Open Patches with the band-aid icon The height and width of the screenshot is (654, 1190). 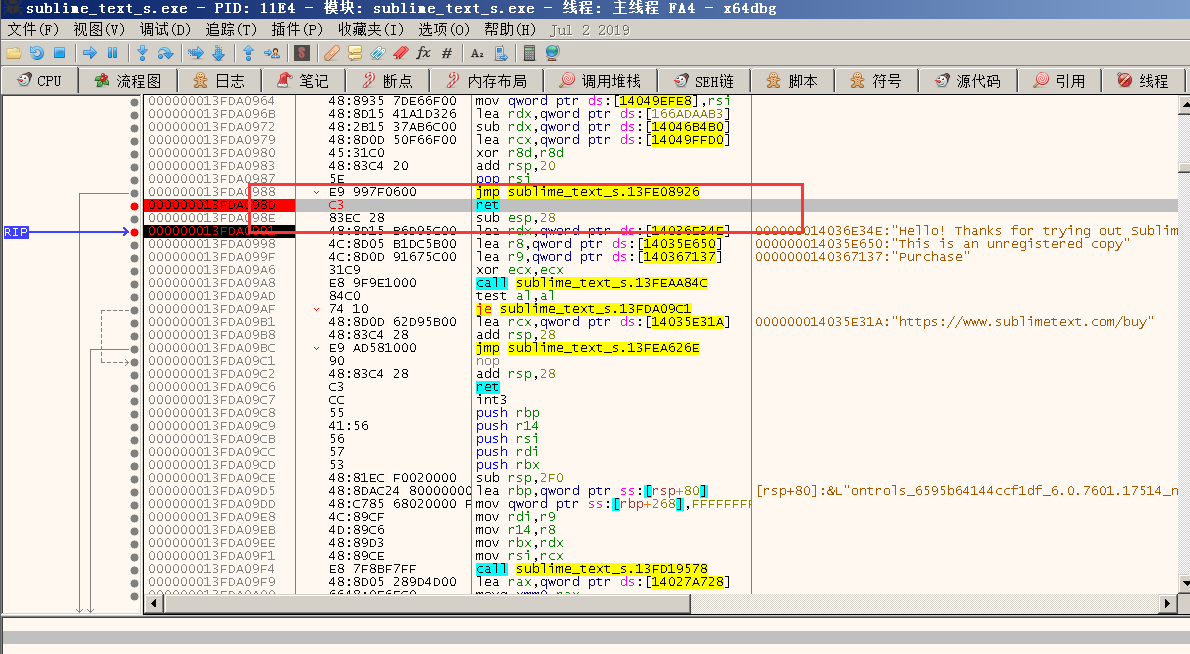(332, 53)
